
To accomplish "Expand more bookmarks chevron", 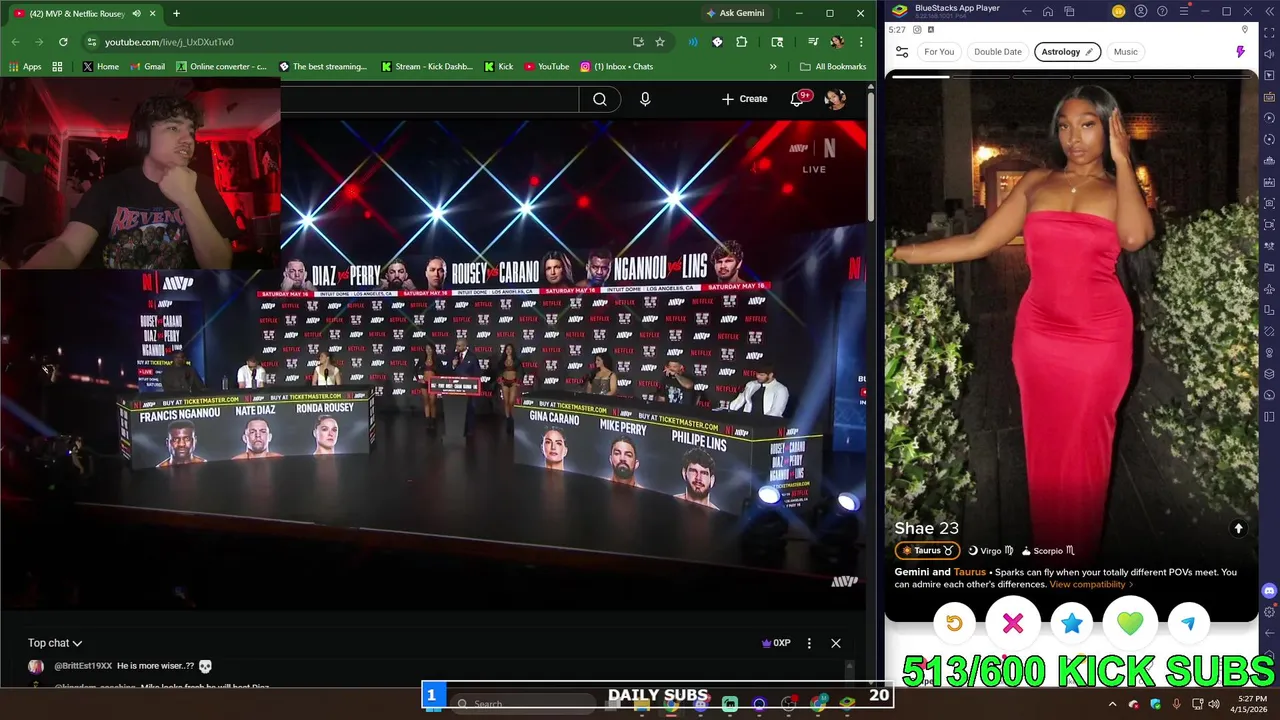I will [773, 67].
